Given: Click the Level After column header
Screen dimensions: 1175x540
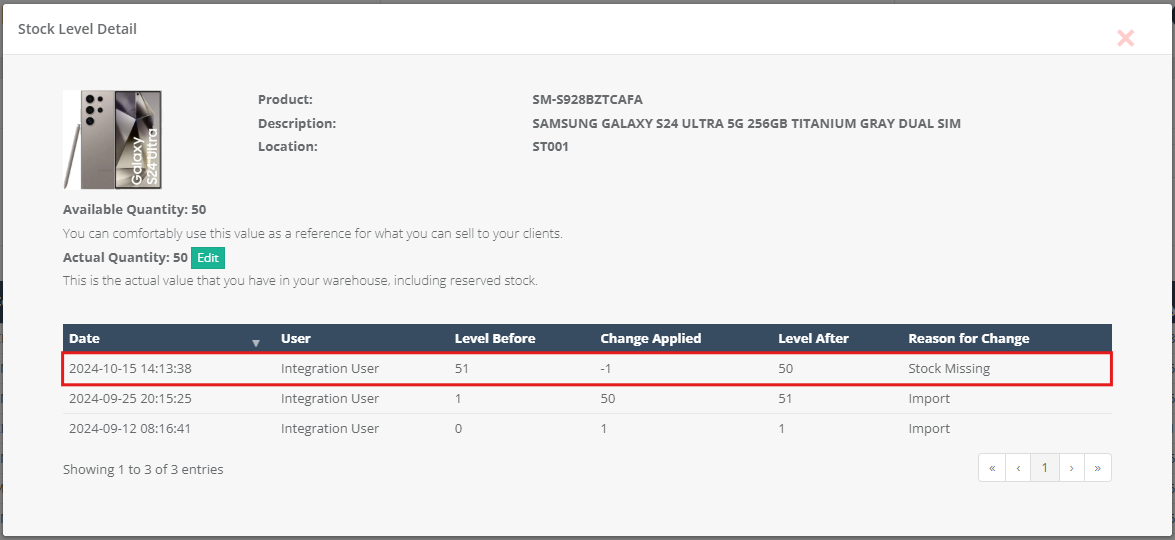Looking at the screenshot, I should pyautogui.click(x=812, y=339).
